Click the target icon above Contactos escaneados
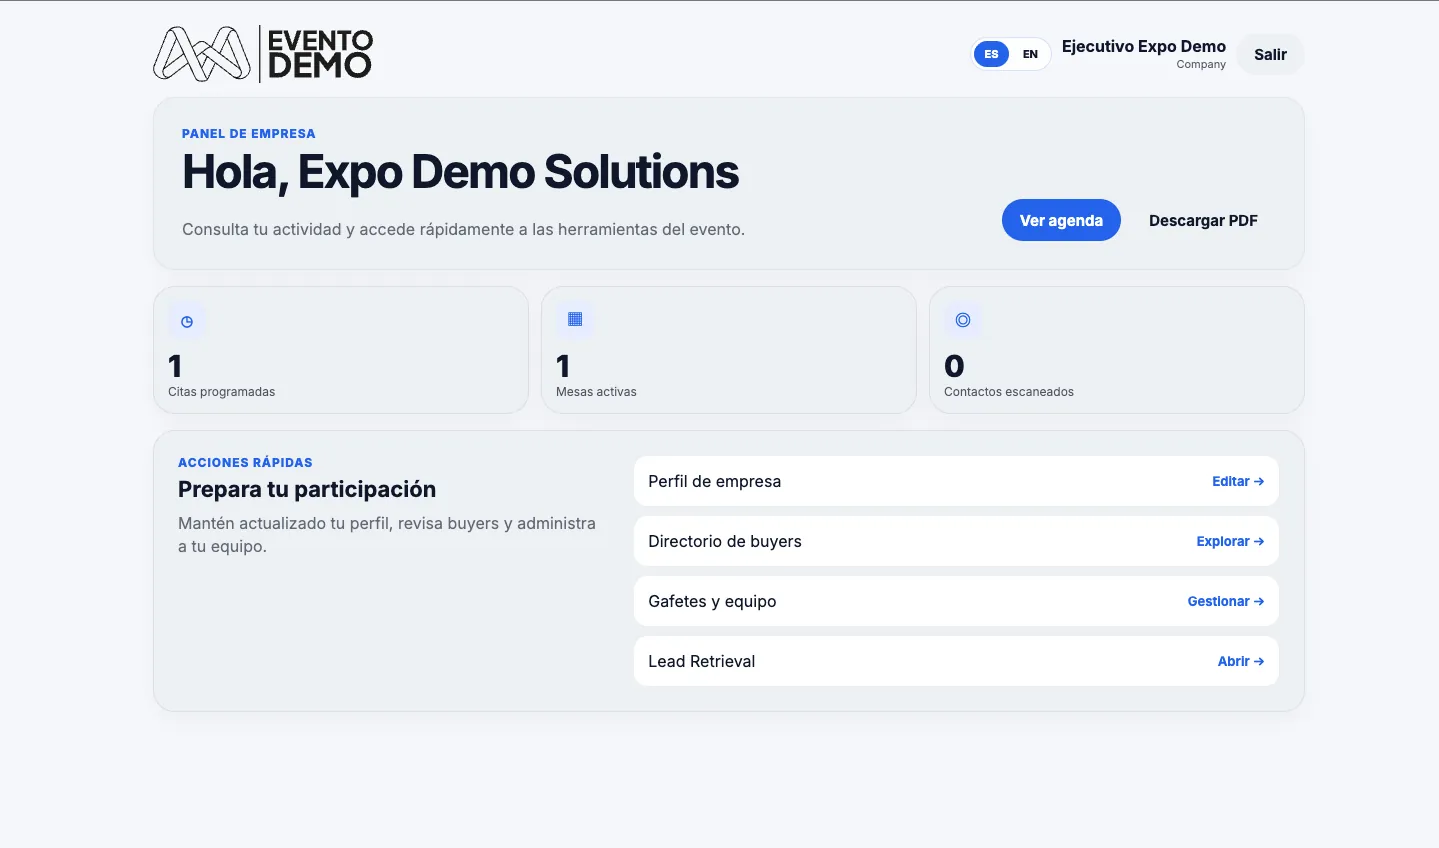The image size is (1439, 848). pos(963,320)
